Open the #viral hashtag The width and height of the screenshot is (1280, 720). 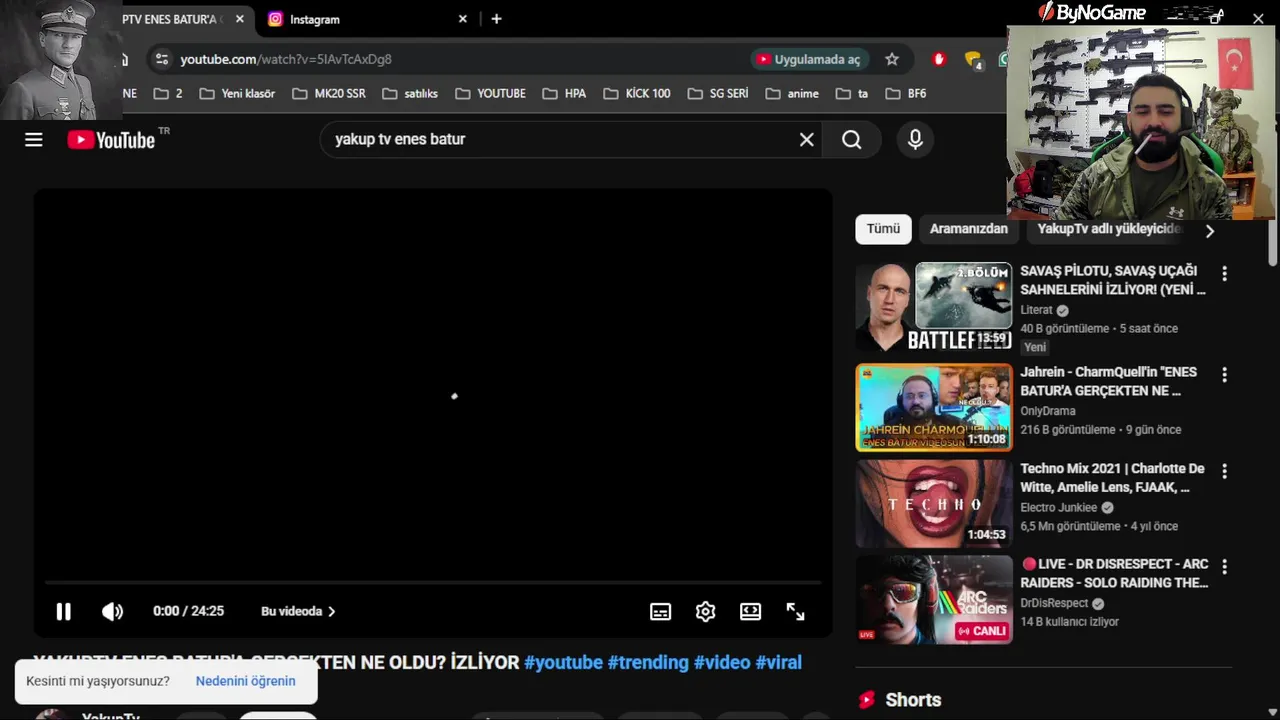pos(778,662)
